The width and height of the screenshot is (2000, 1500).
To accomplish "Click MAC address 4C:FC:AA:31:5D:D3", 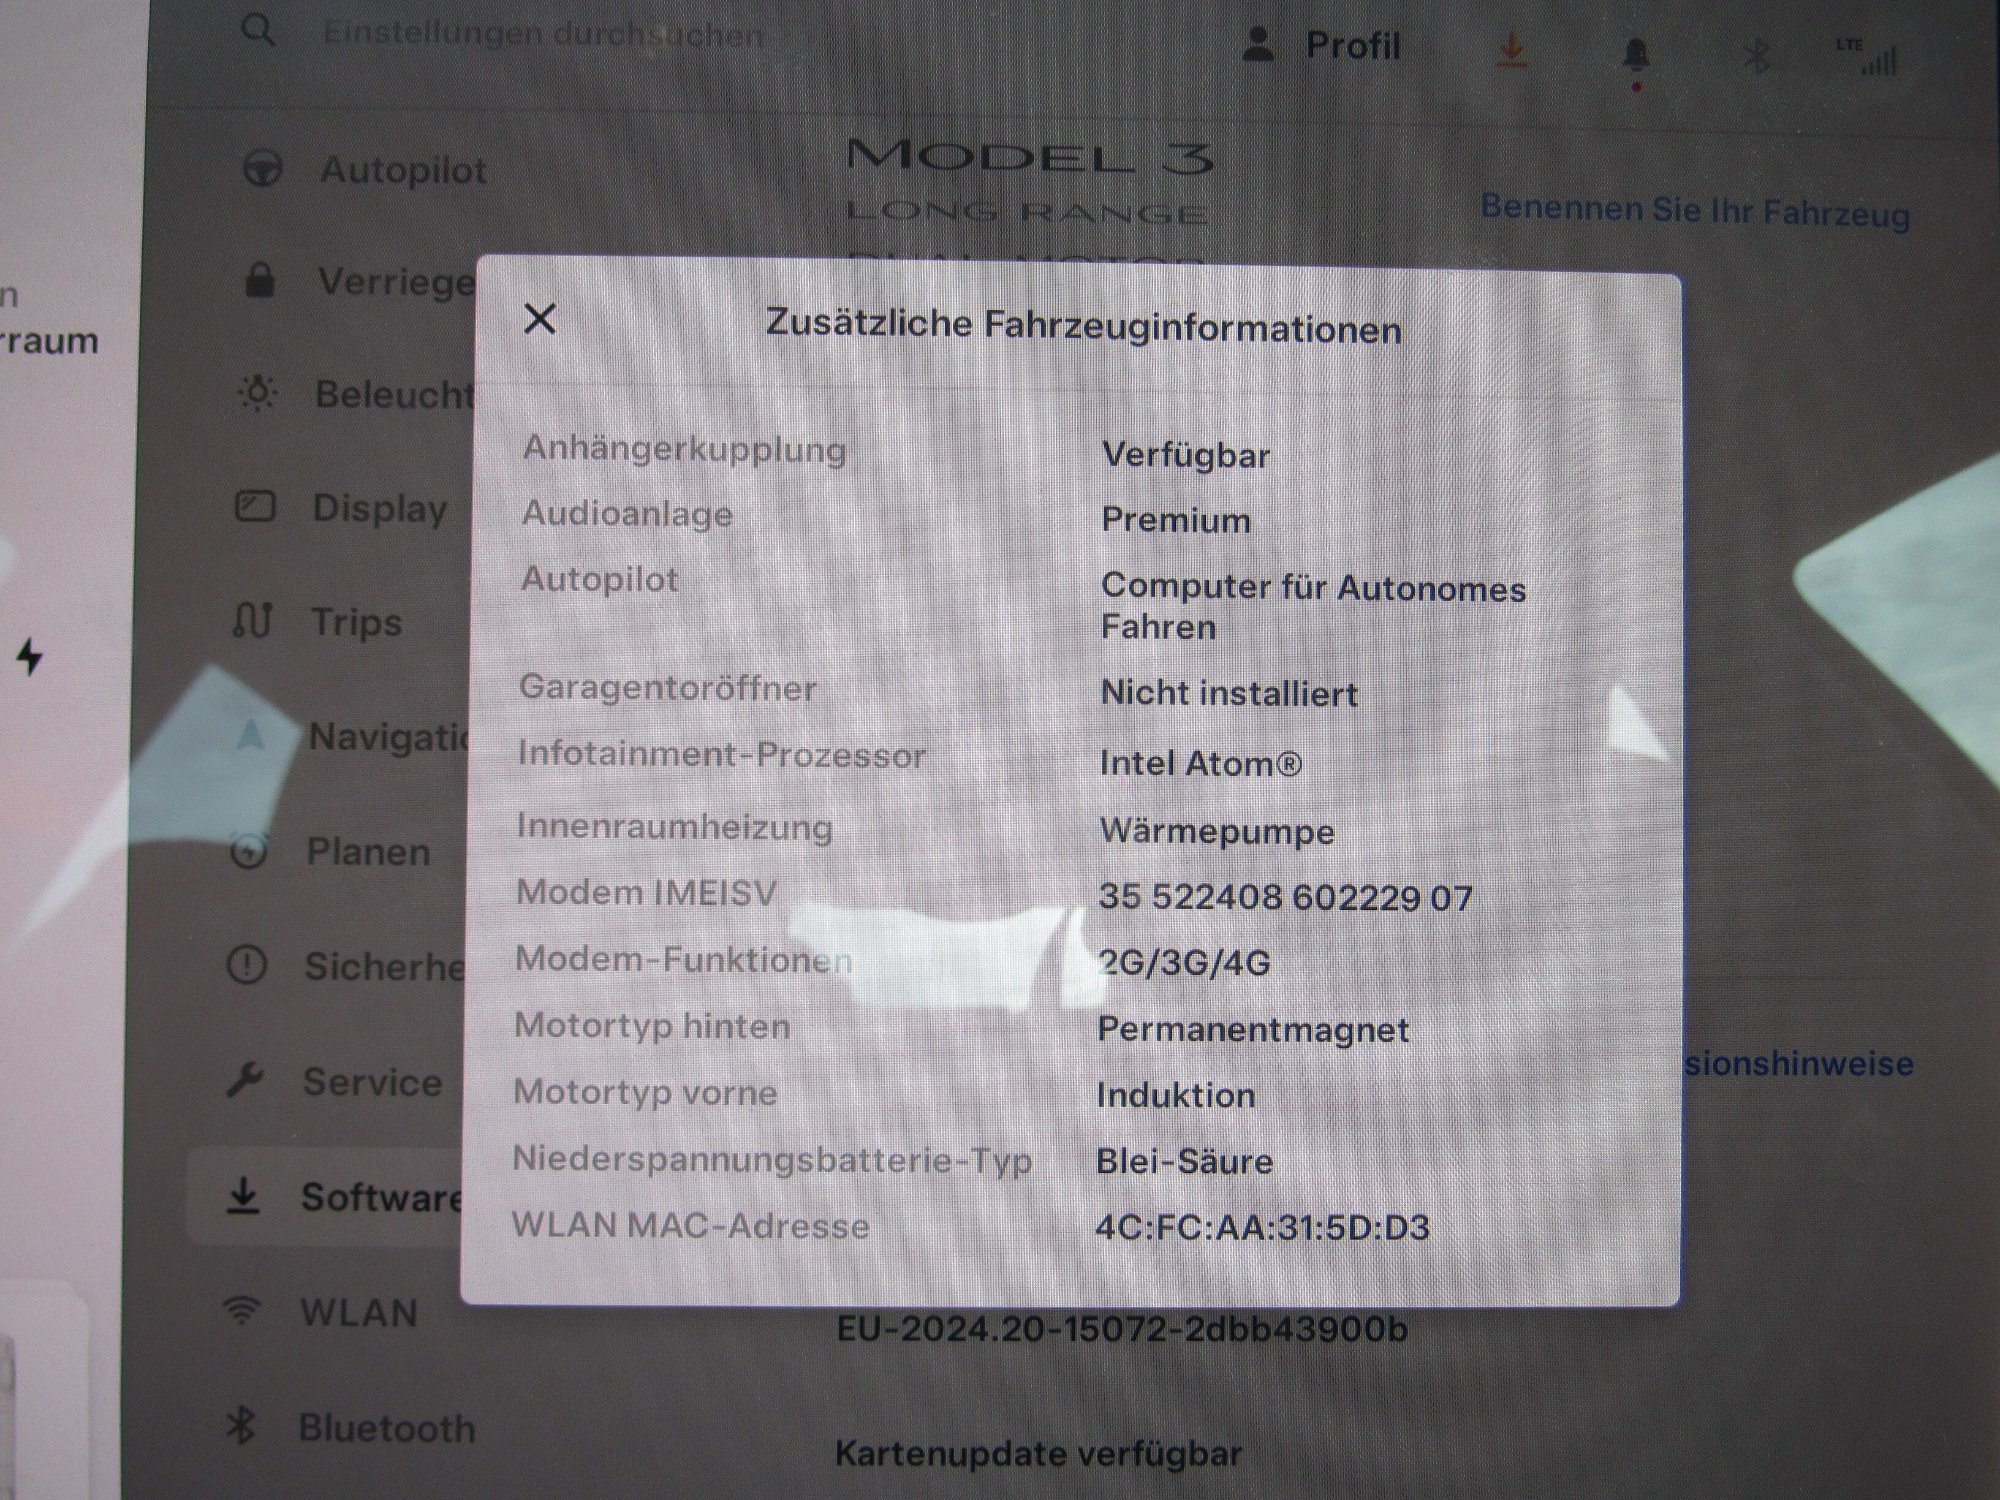I will pyautogui.click(x=1263, y=1227).
